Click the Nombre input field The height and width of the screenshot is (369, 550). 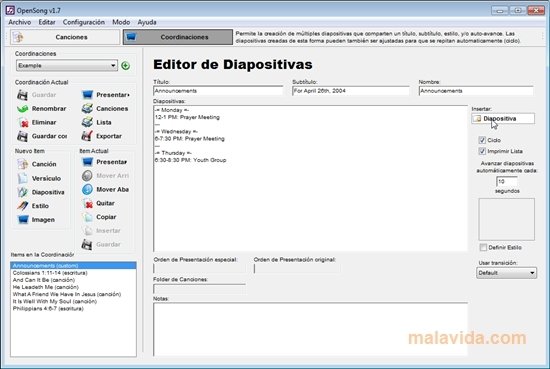click(476, 91)
